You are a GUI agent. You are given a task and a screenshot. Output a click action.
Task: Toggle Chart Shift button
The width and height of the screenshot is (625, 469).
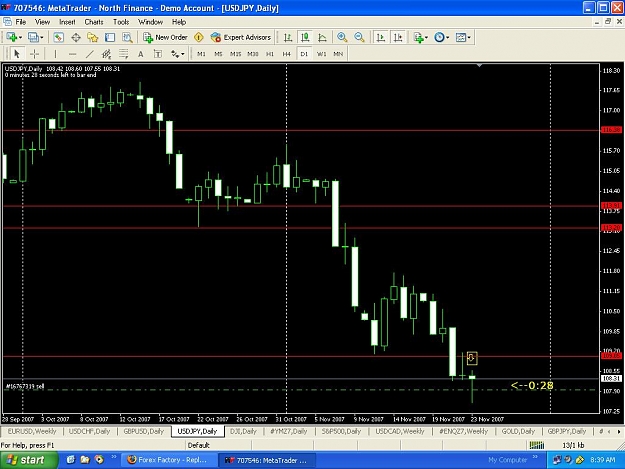coord(398,37)
